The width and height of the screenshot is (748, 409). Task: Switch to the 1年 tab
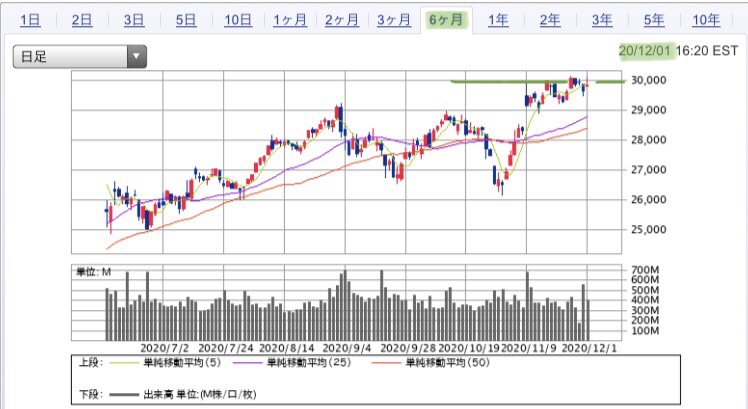[x=498, y=20]
